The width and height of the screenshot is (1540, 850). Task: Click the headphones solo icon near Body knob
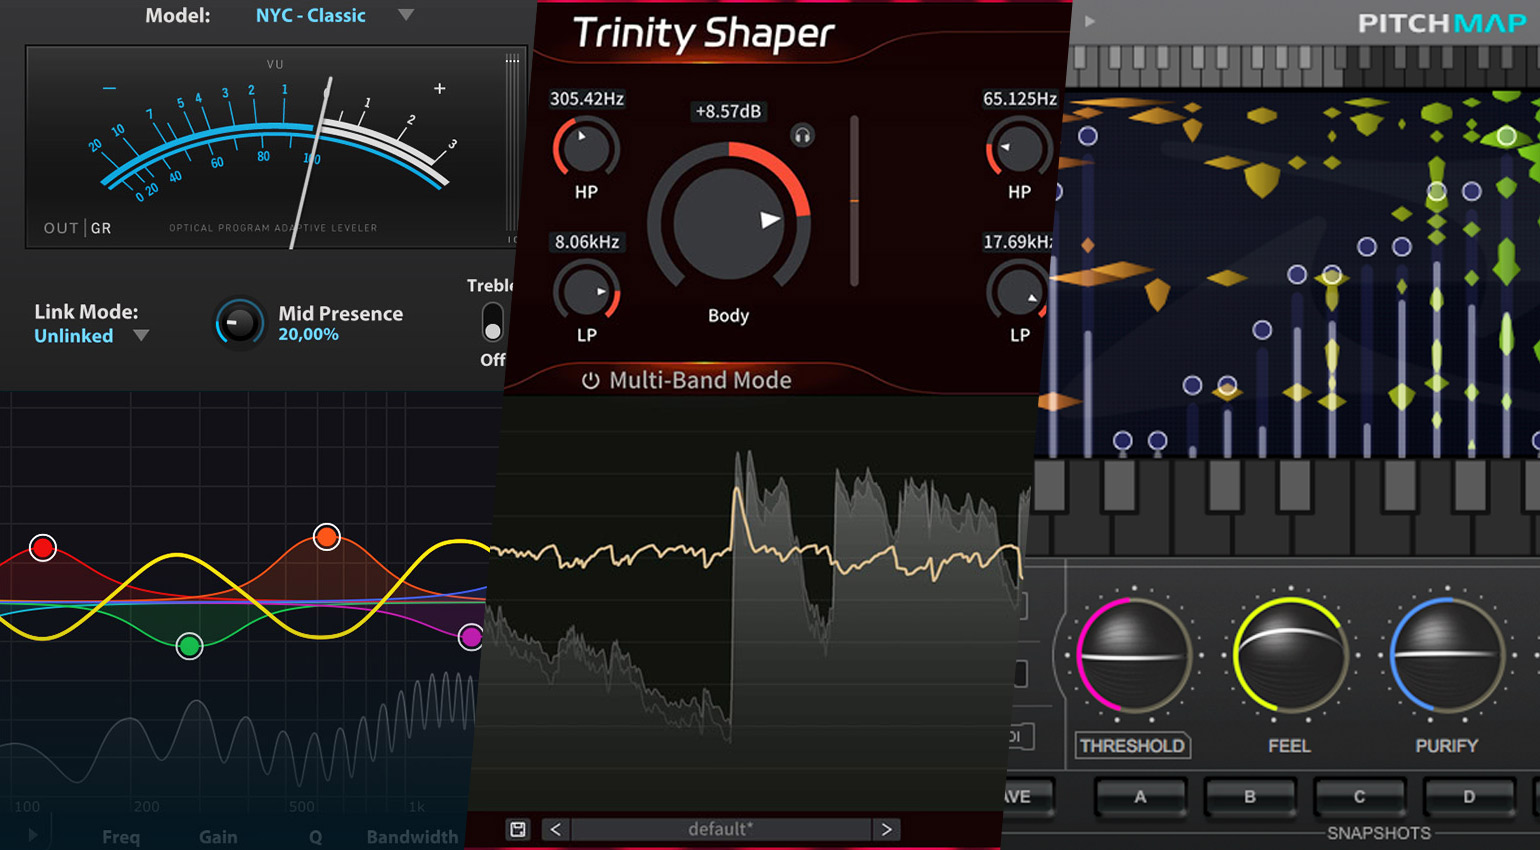click(x=802, y=135)
